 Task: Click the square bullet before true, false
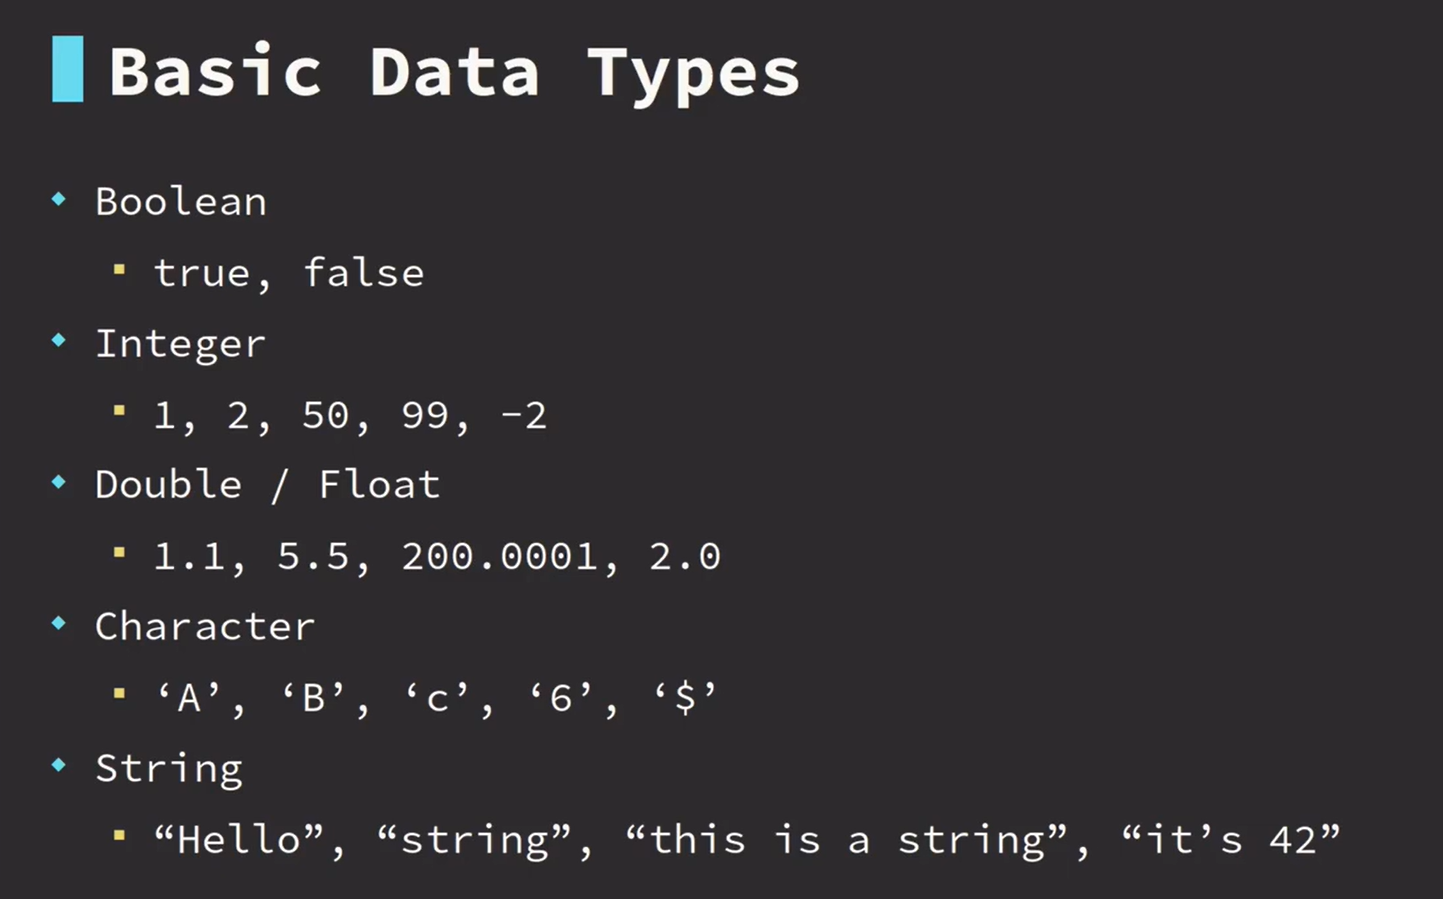[x=119, y=270]
